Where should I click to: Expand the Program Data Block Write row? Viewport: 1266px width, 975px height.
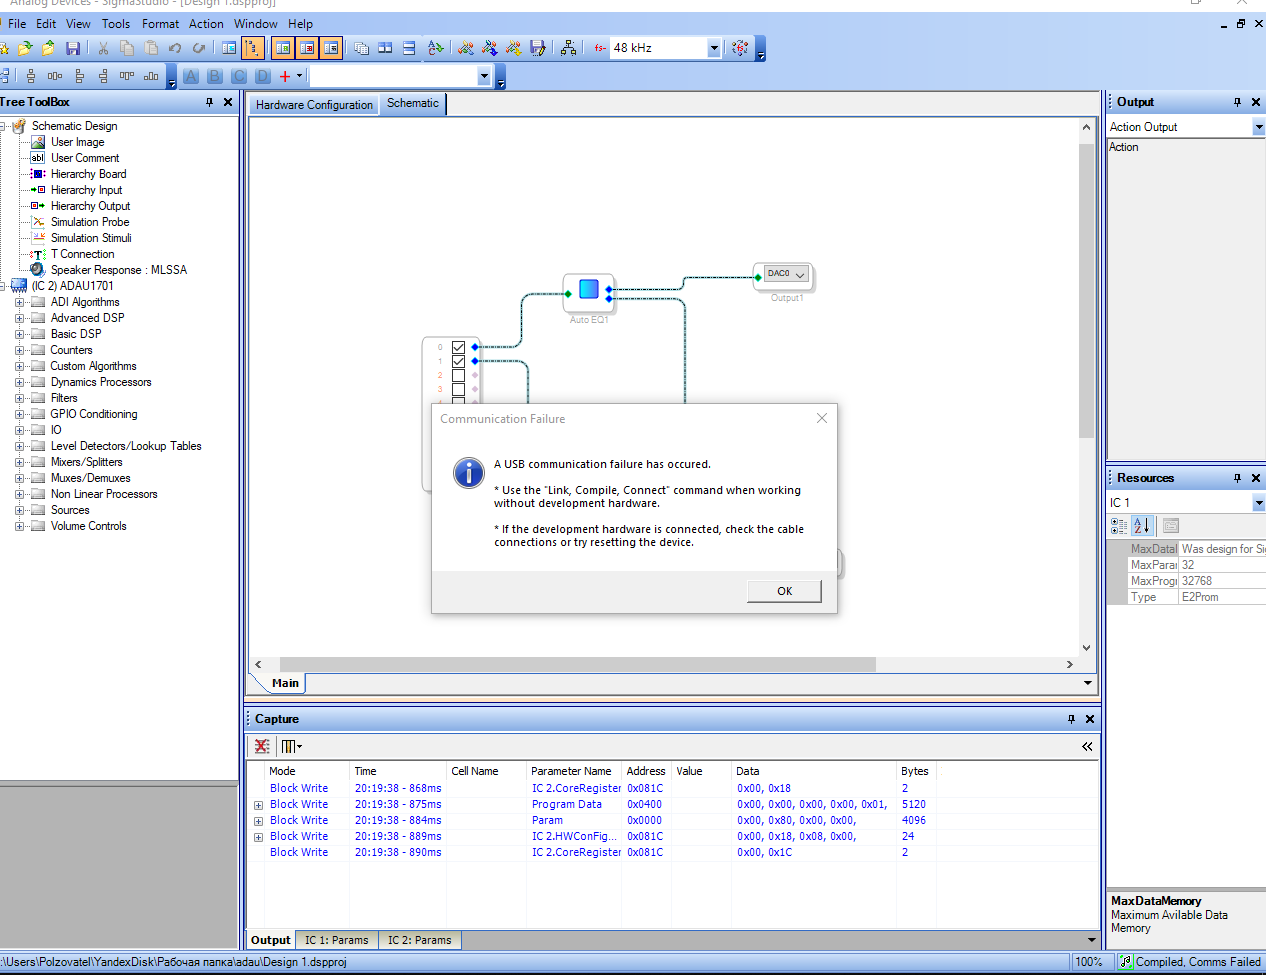pos(258,805)
